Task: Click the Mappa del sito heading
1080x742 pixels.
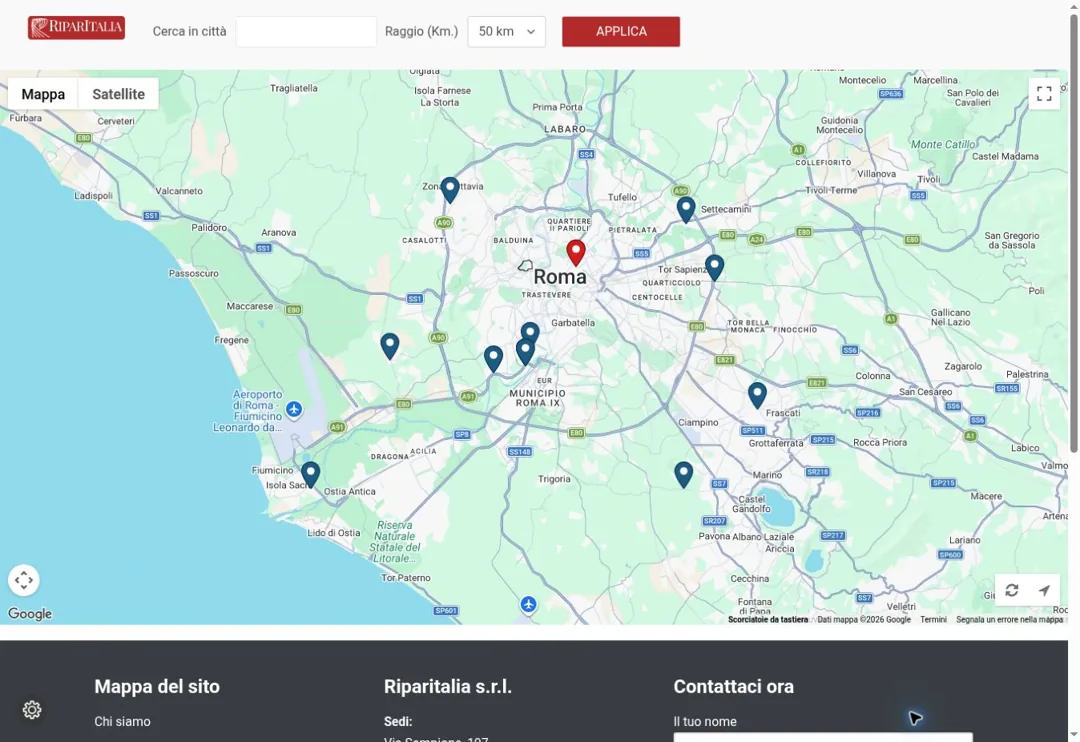Action: 157,686
